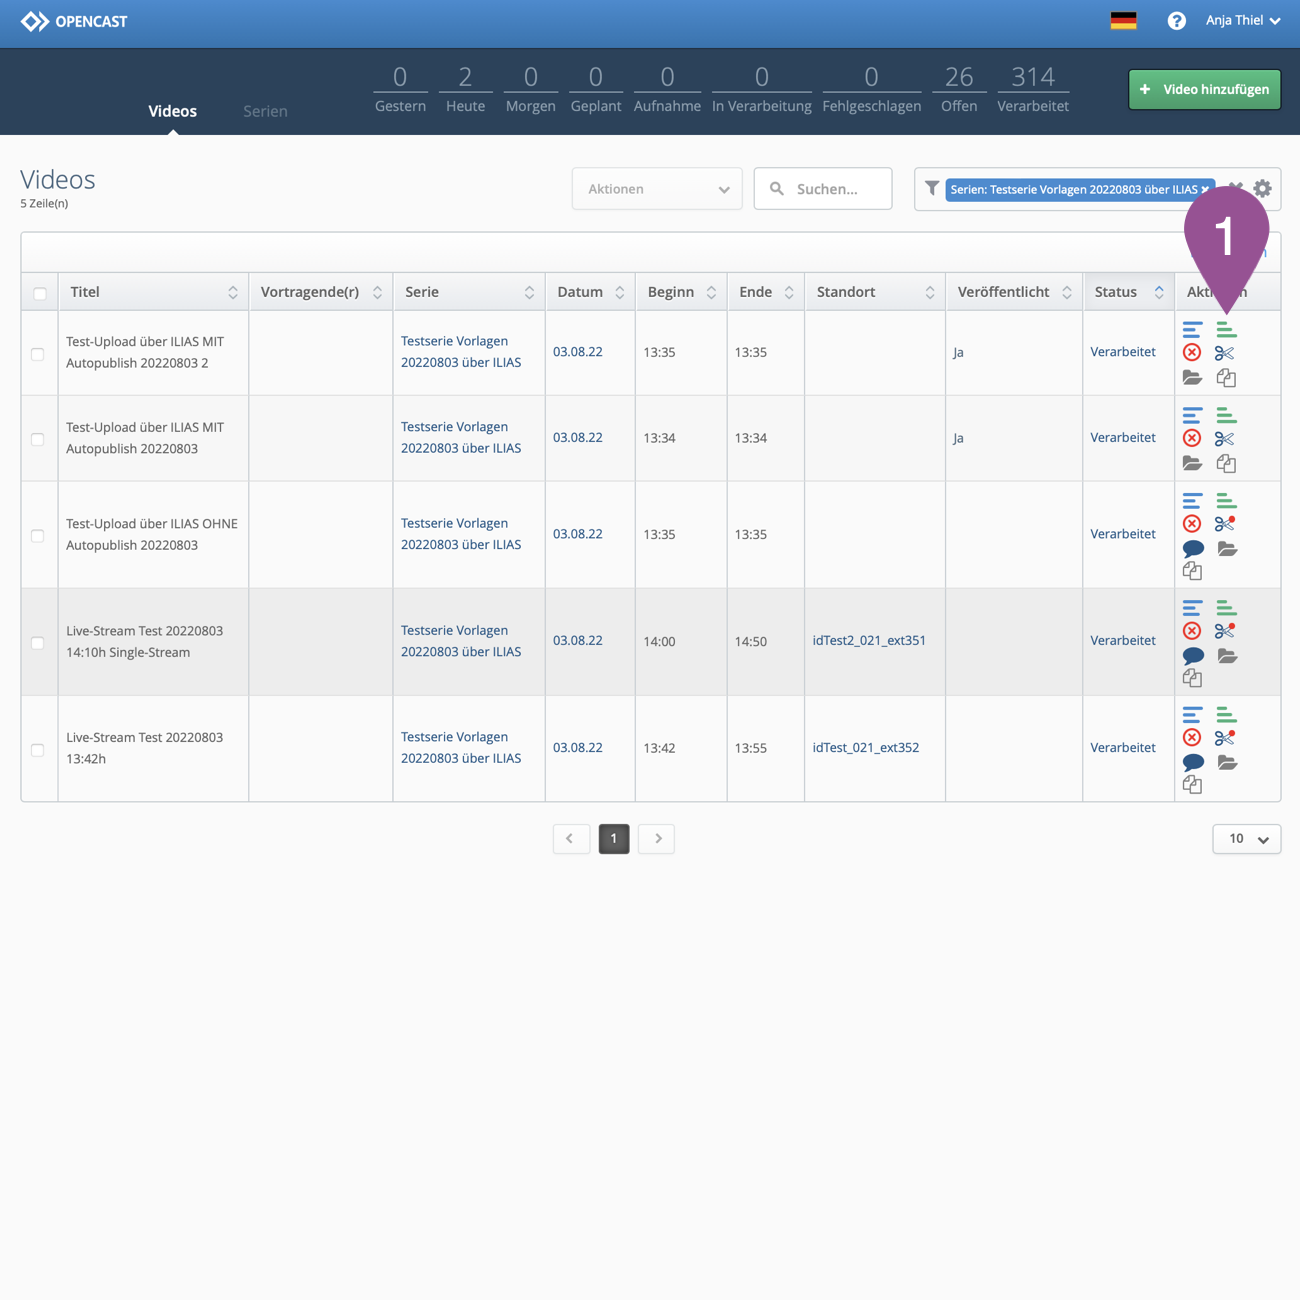Focus the Suchen search field

[x=835, y=189]
